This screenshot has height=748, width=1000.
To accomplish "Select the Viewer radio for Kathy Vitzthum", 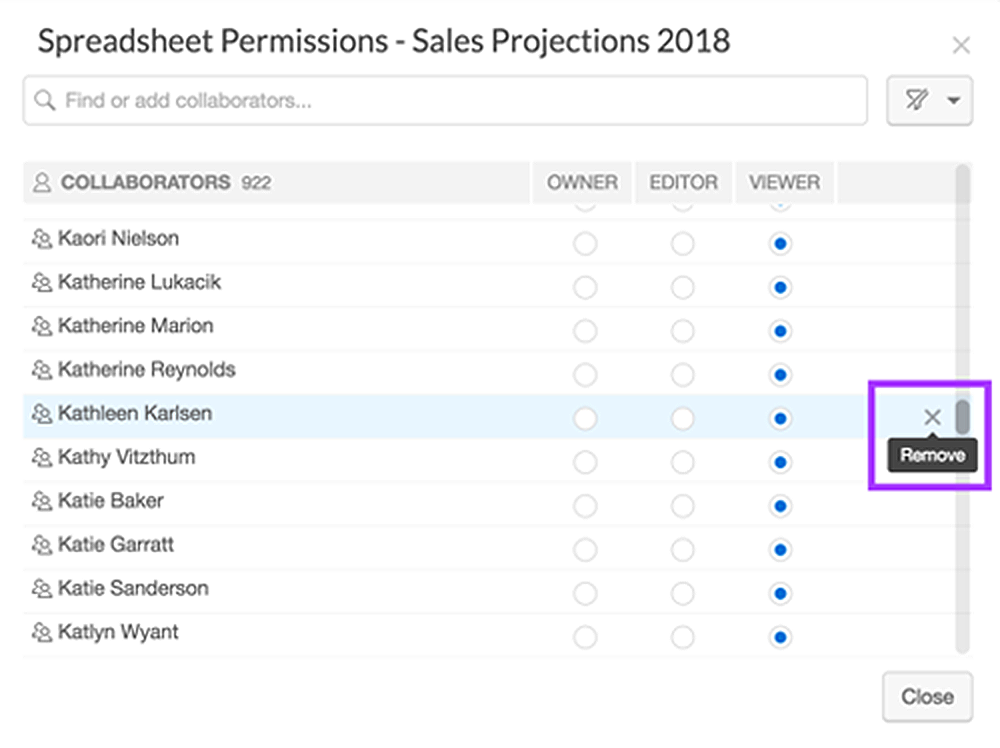I will (x=780, y=463).
